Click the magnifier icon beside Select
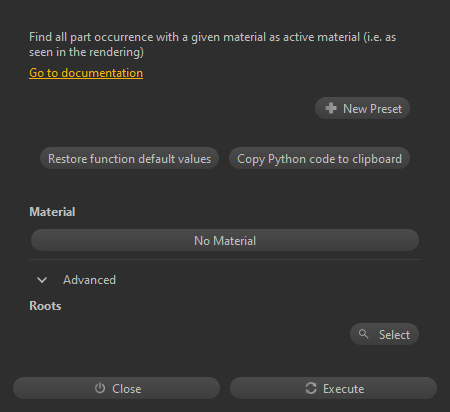 point(363,334)
